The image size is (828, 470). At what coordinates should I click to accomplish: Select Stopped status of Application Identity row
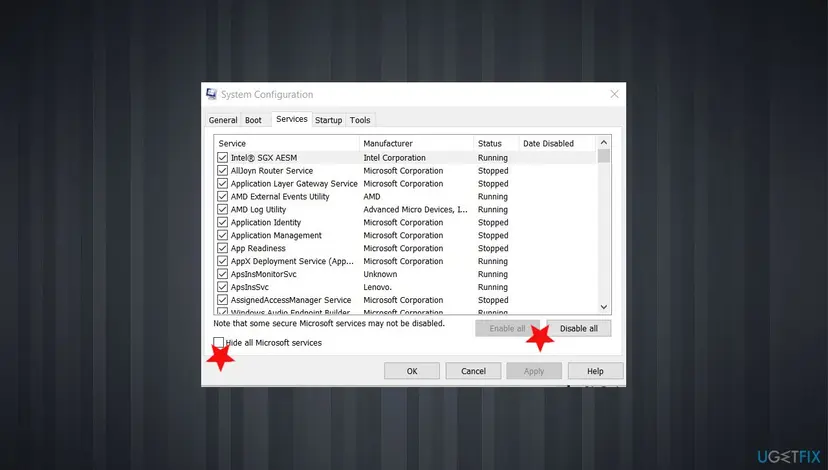[493, 222]
